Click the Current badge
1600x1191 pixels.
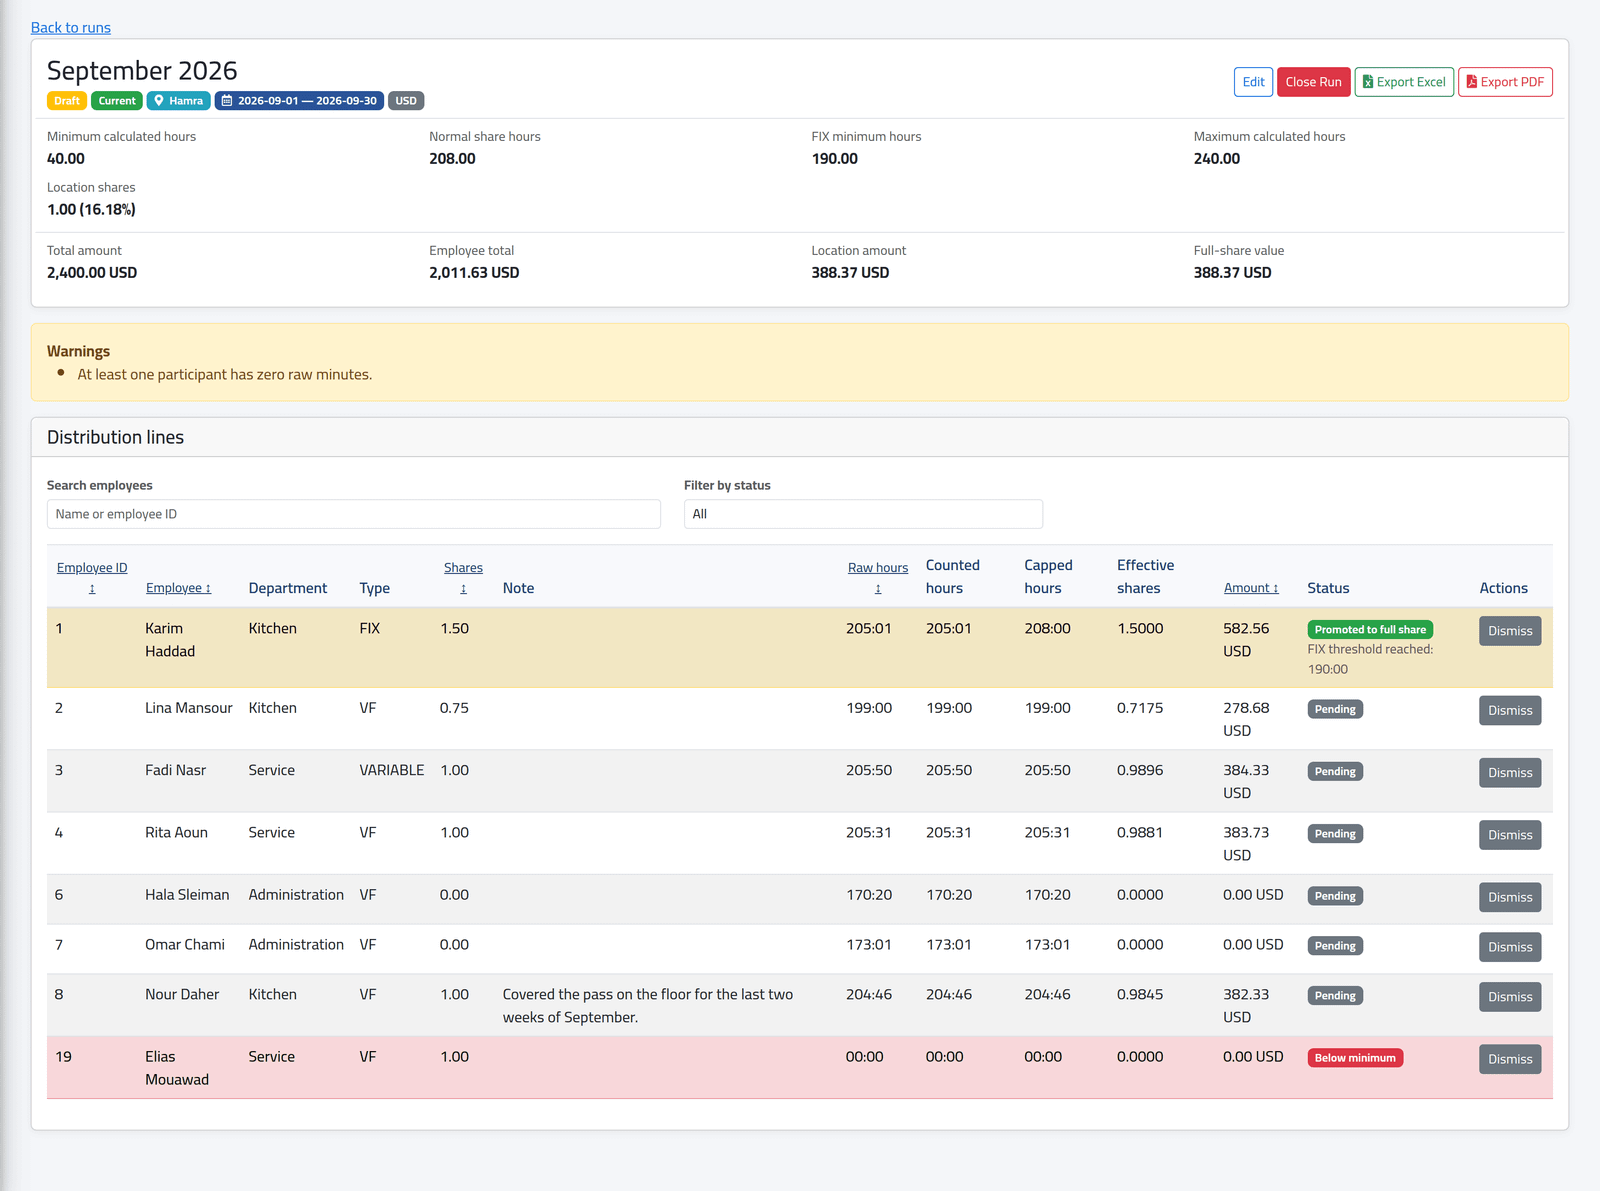[117, 101]
